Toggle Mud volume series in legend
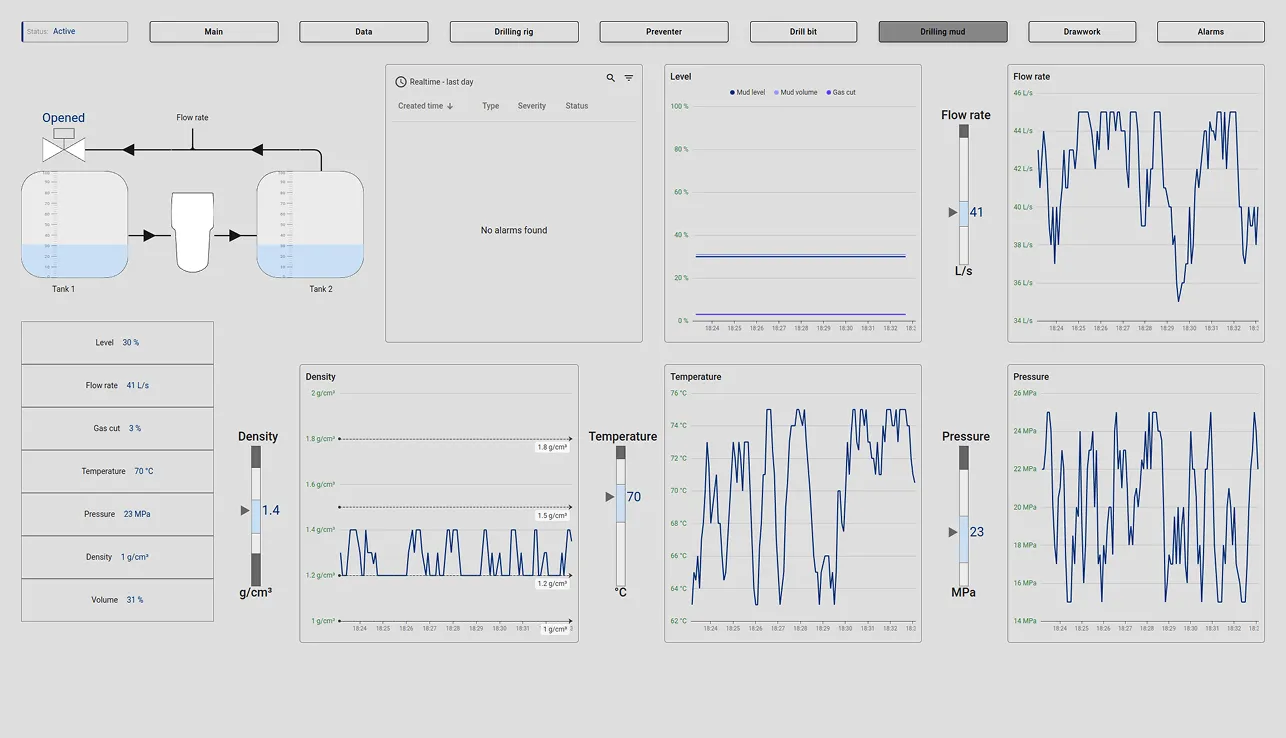 [x=797, y=92]
